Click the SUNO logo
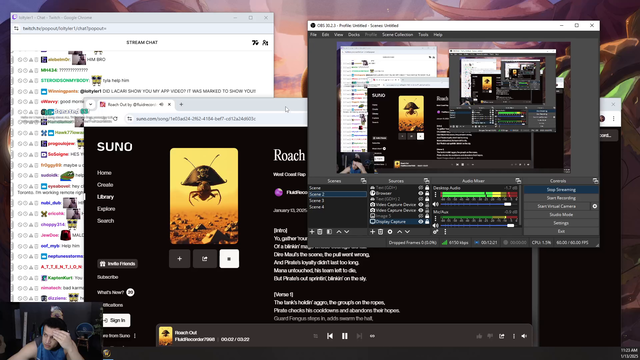 (115, 147)
